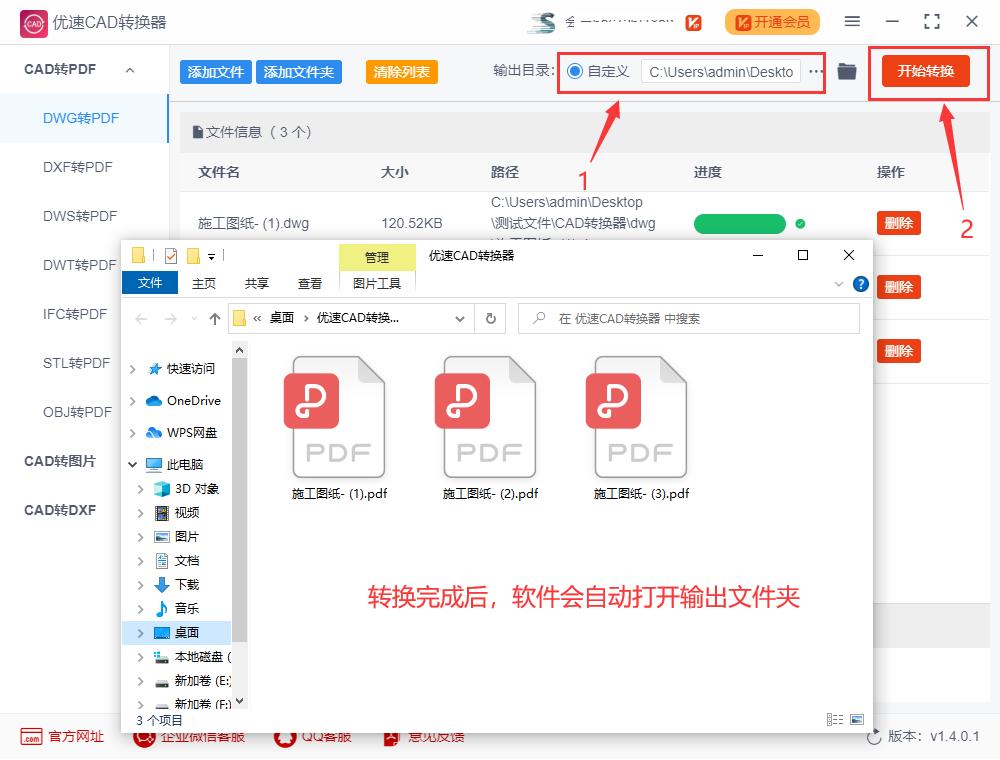Click the version refresh icon near v1.4.0.1
This screenshot has height=760, width=1000.
pyautogui.click(x=873, y=737)
